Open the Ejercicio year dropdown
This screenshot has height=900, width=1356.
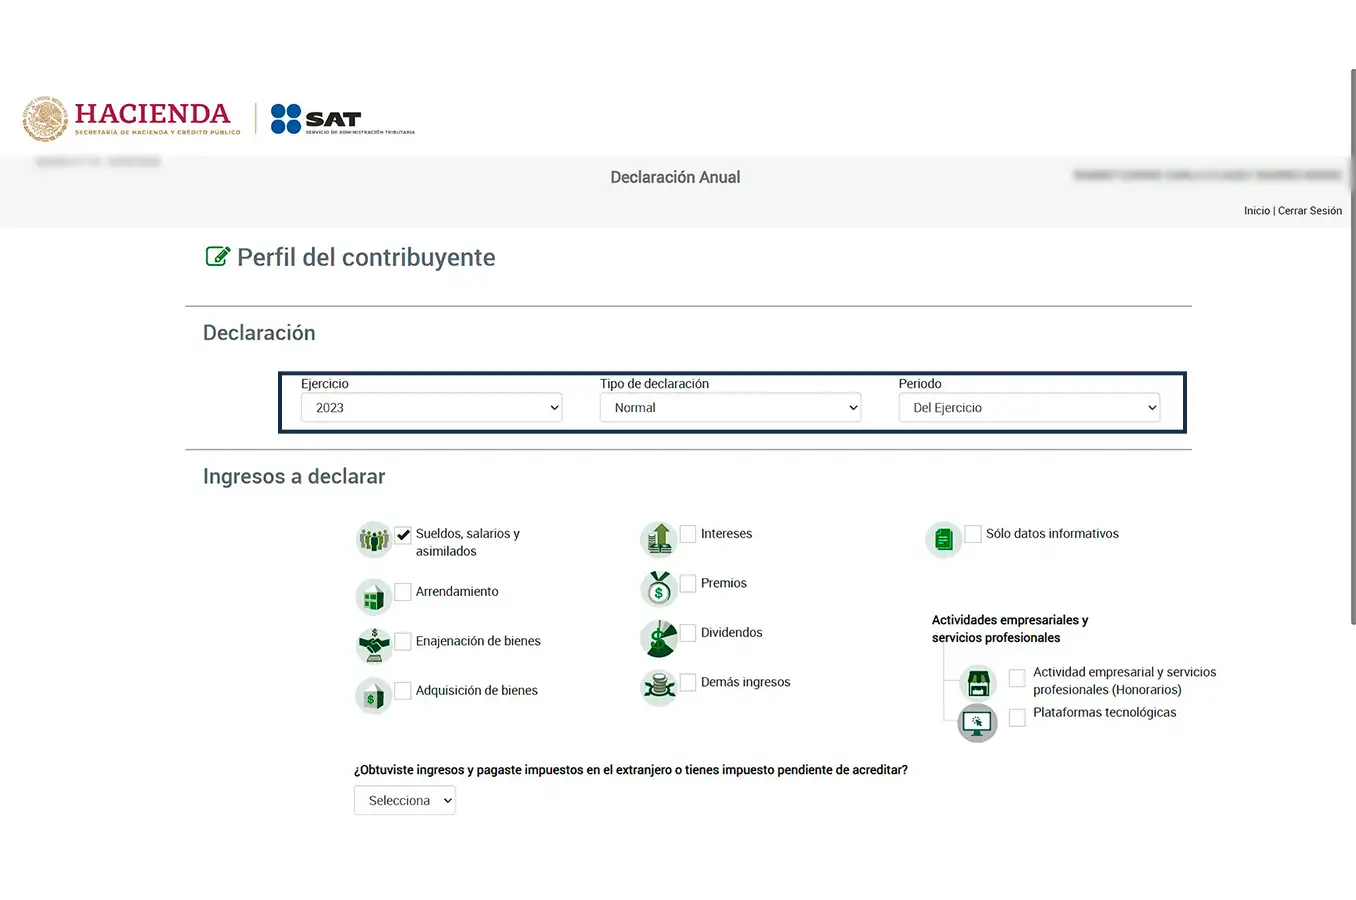(431, 408)
